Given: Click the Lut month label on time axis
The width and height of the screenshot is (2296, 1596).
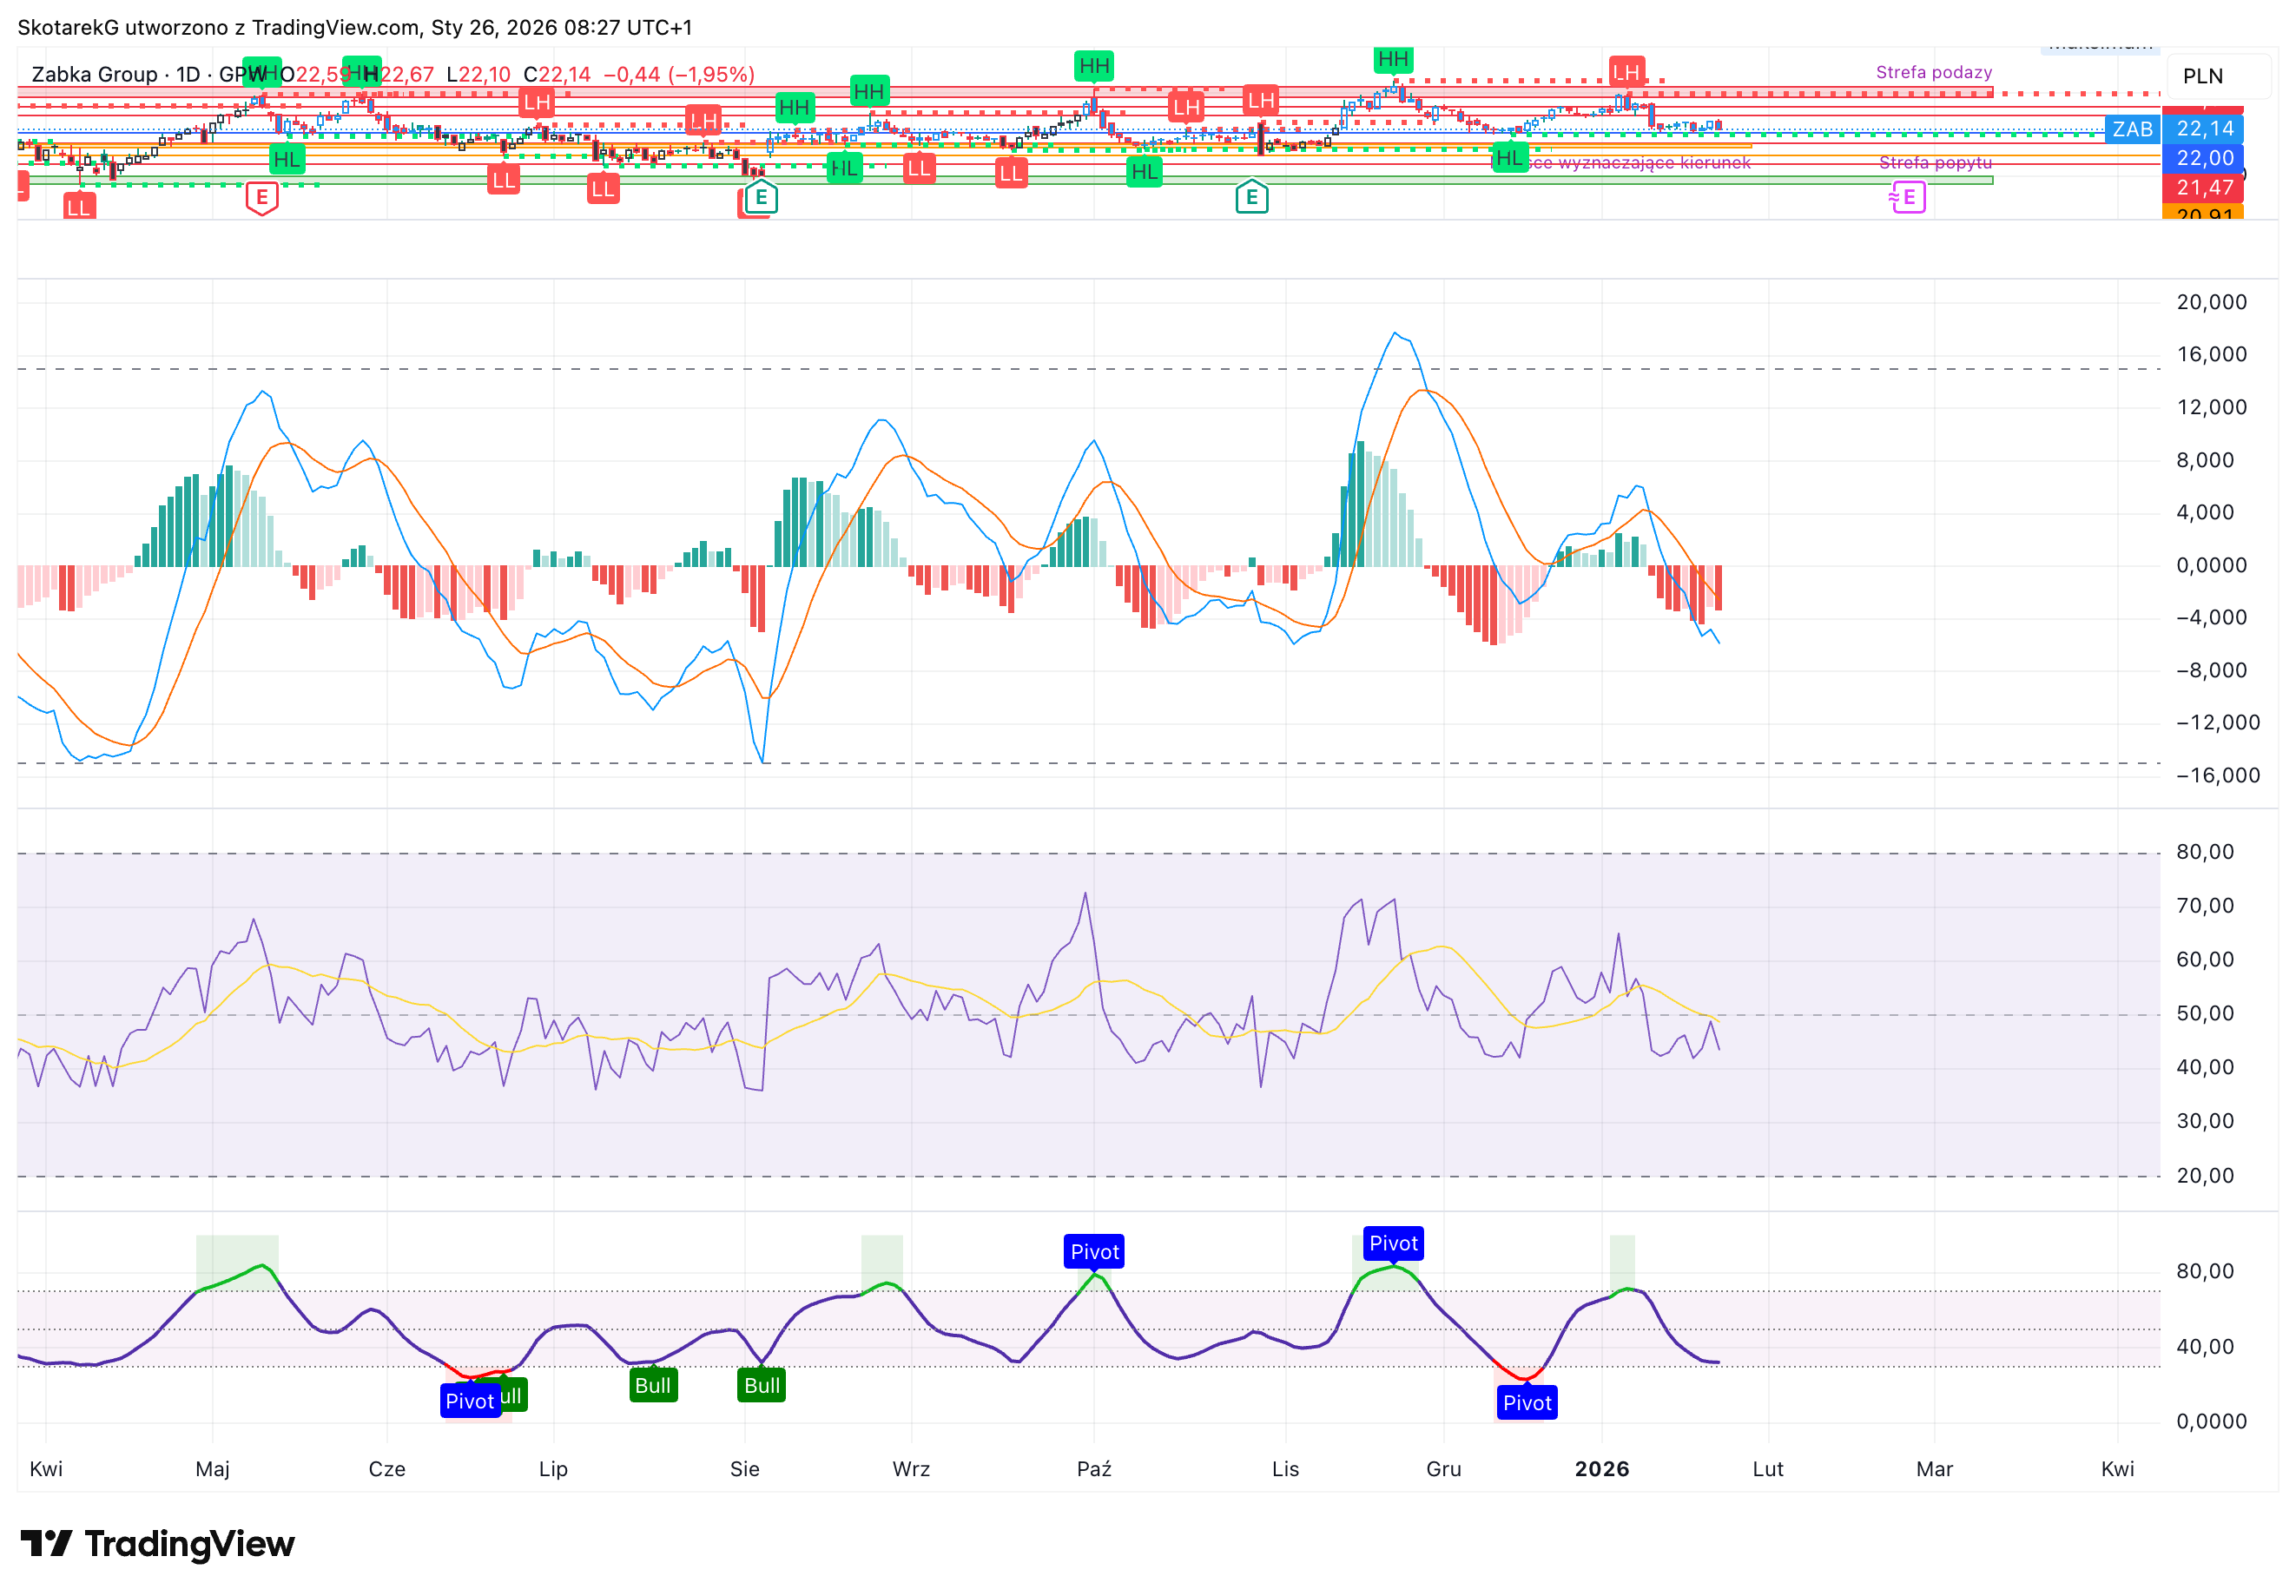Looking at the screenshot, I should (1768, 1468).
